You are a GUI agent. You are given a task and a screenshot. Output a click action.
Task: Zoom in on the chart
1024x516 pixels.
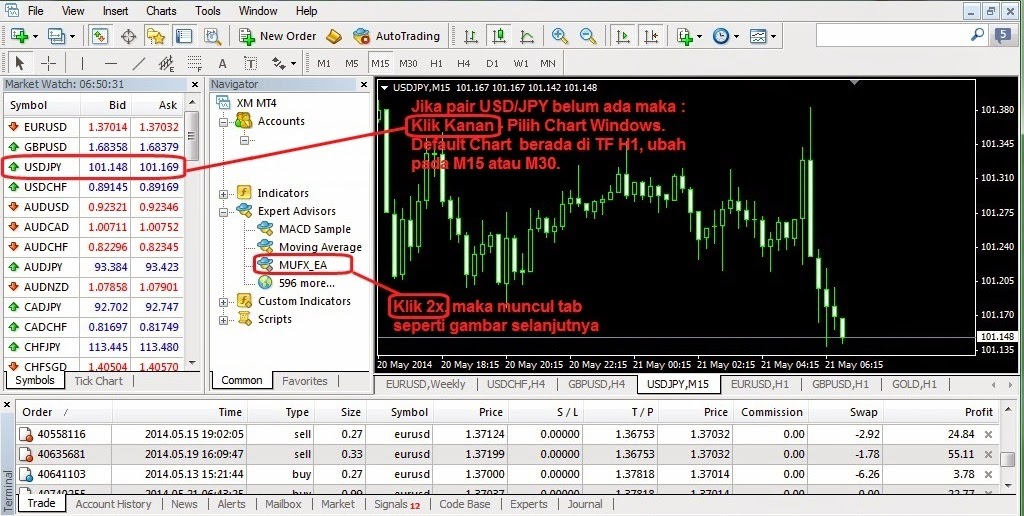[x=560, y=36]
